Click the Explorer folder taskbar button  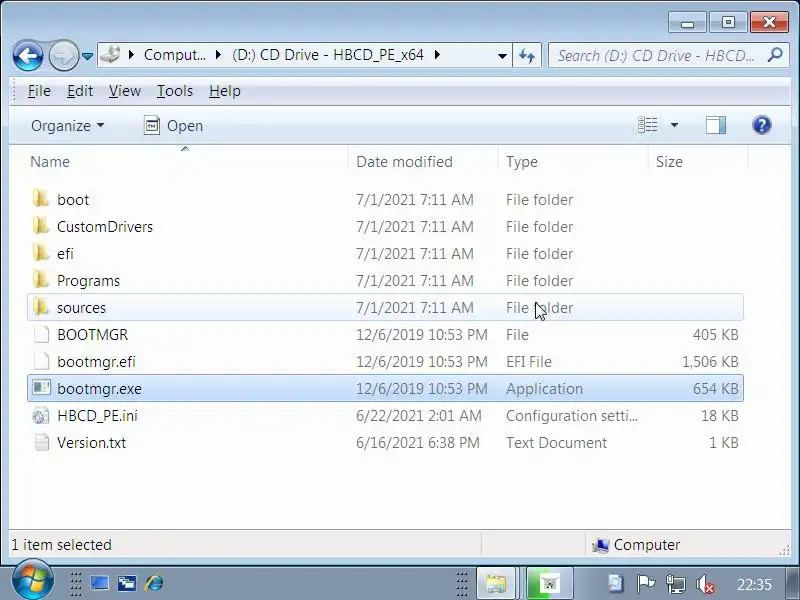tap(495, 583)
